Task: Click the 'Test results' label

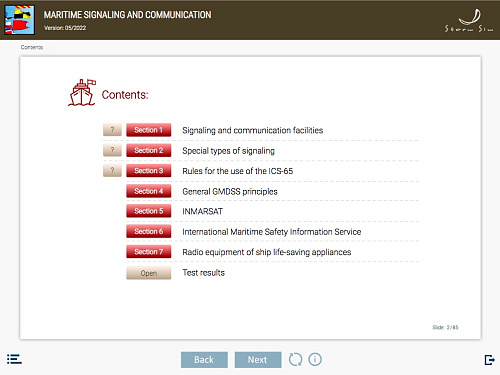Action: pyautogui.click(x=203, y=273)
